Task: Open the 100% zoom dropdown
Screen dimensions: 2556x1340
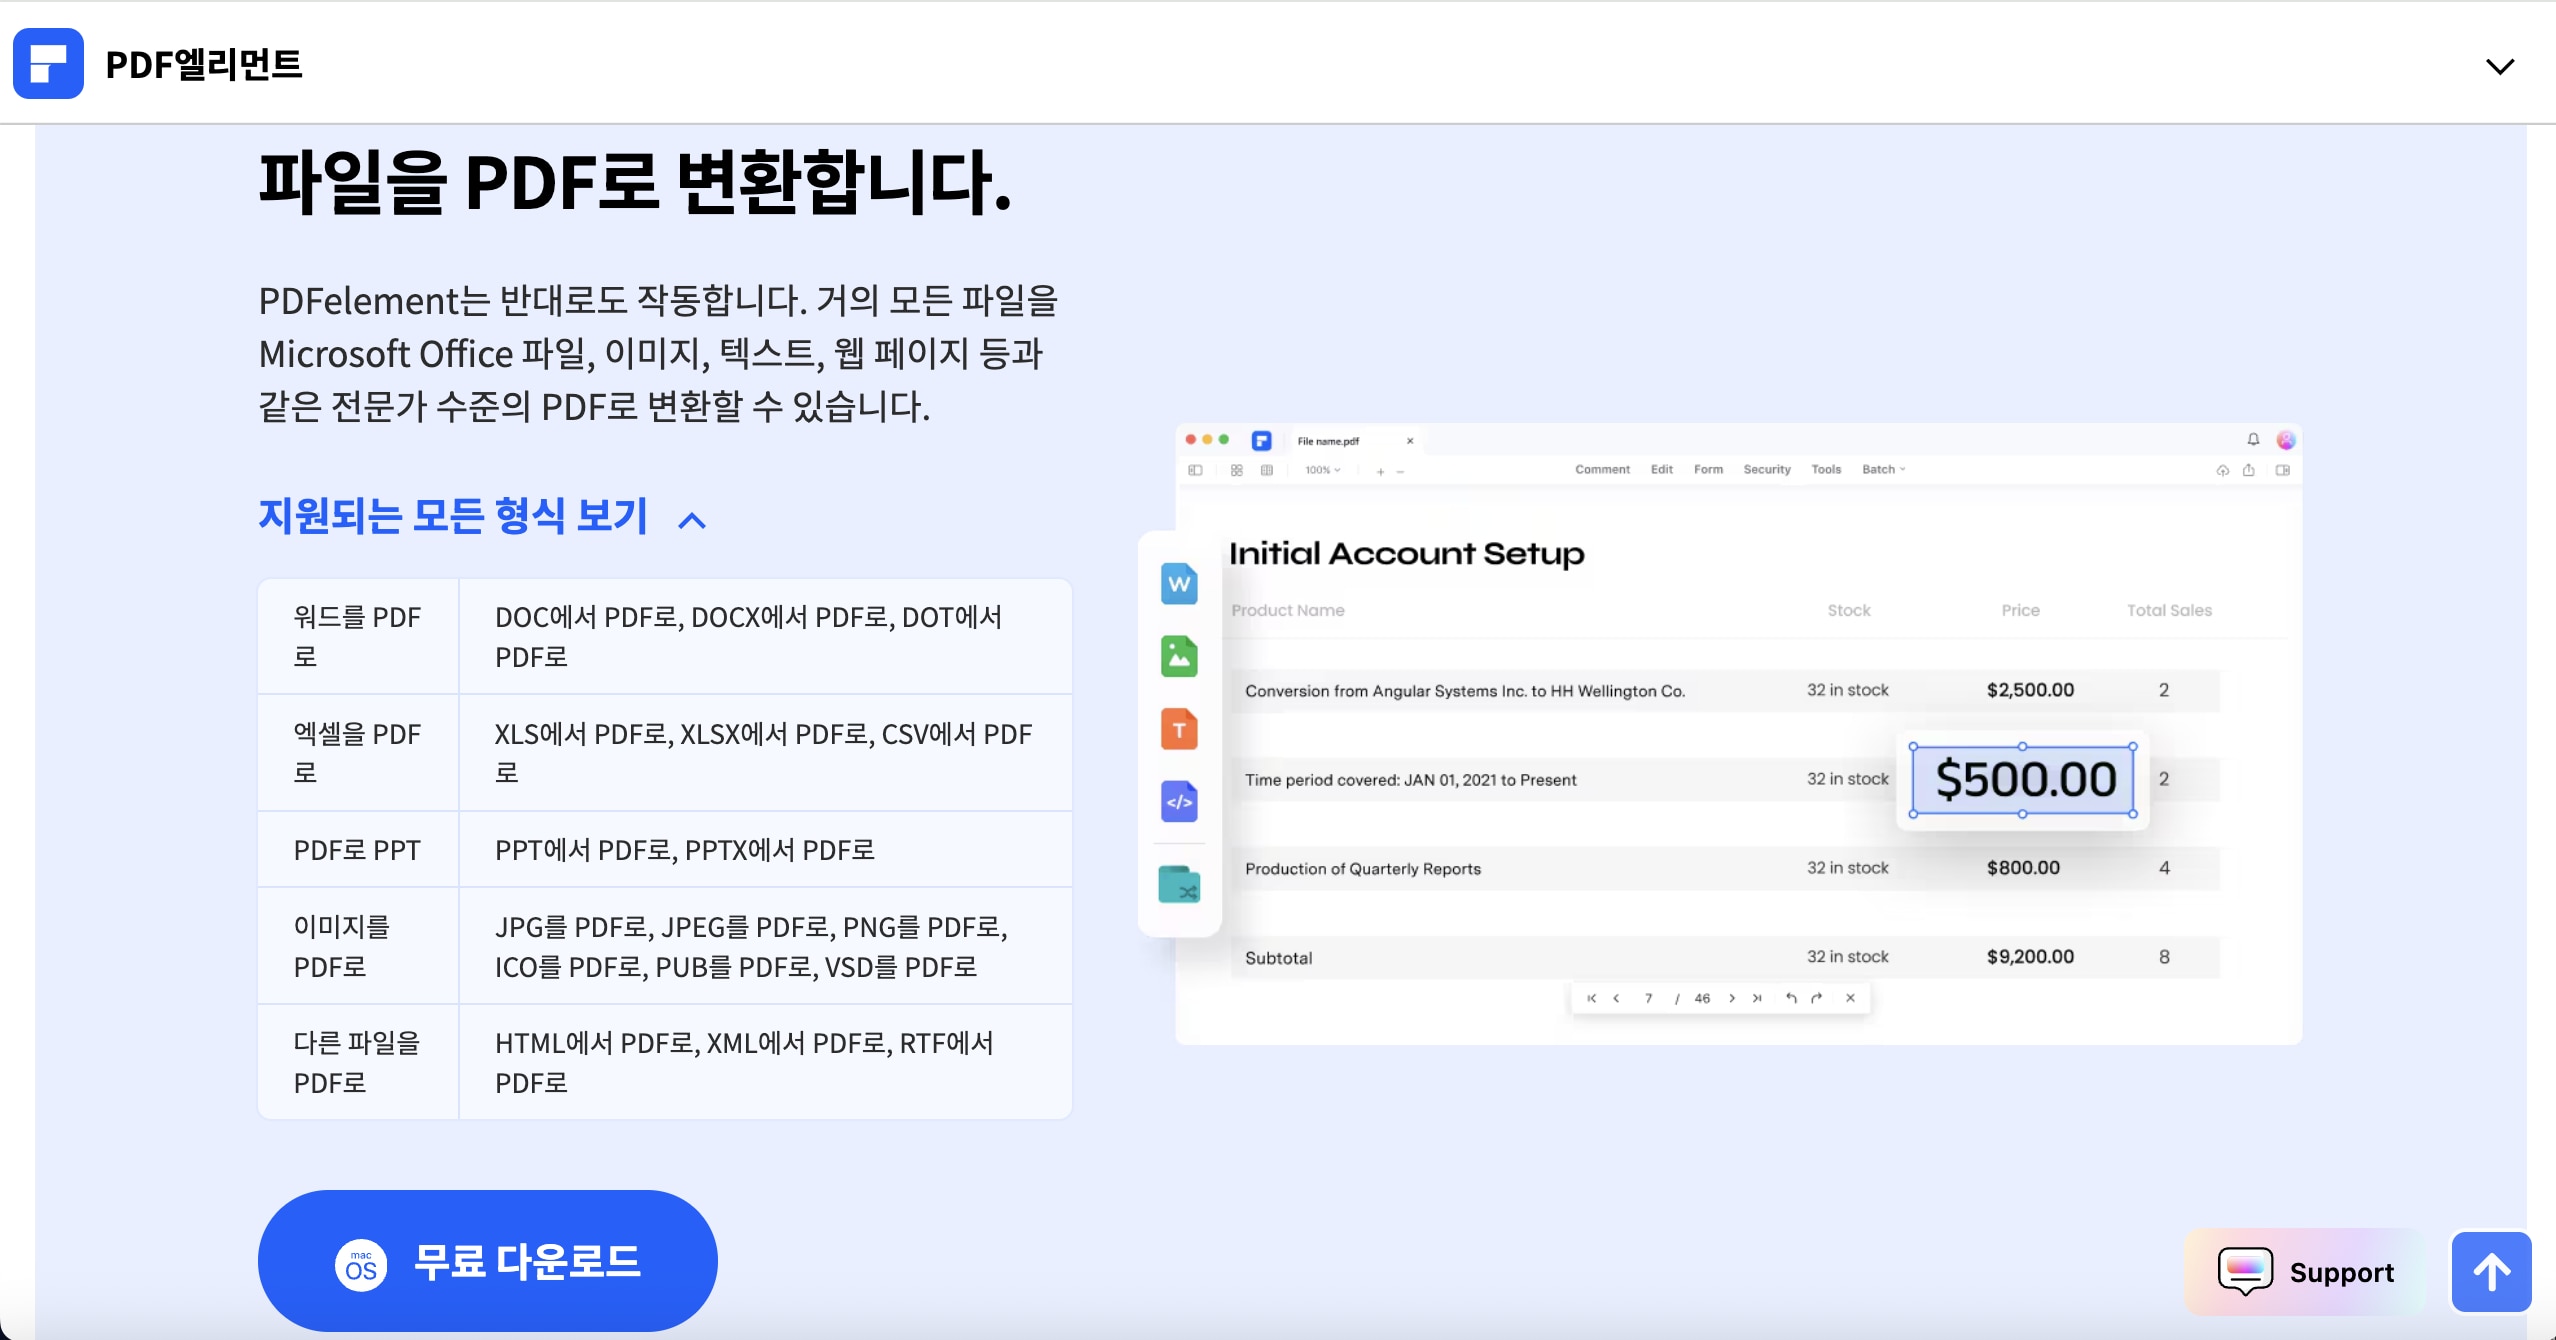Action: tap(1322, 470)
